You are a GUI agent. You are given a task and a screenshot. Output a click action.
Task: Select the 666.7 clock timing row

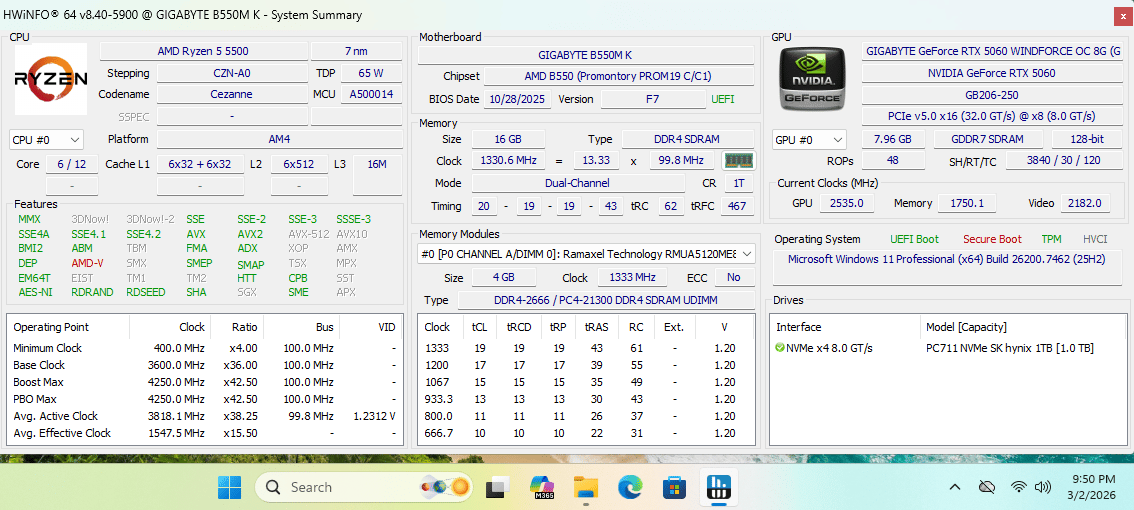tap(587, 433)
